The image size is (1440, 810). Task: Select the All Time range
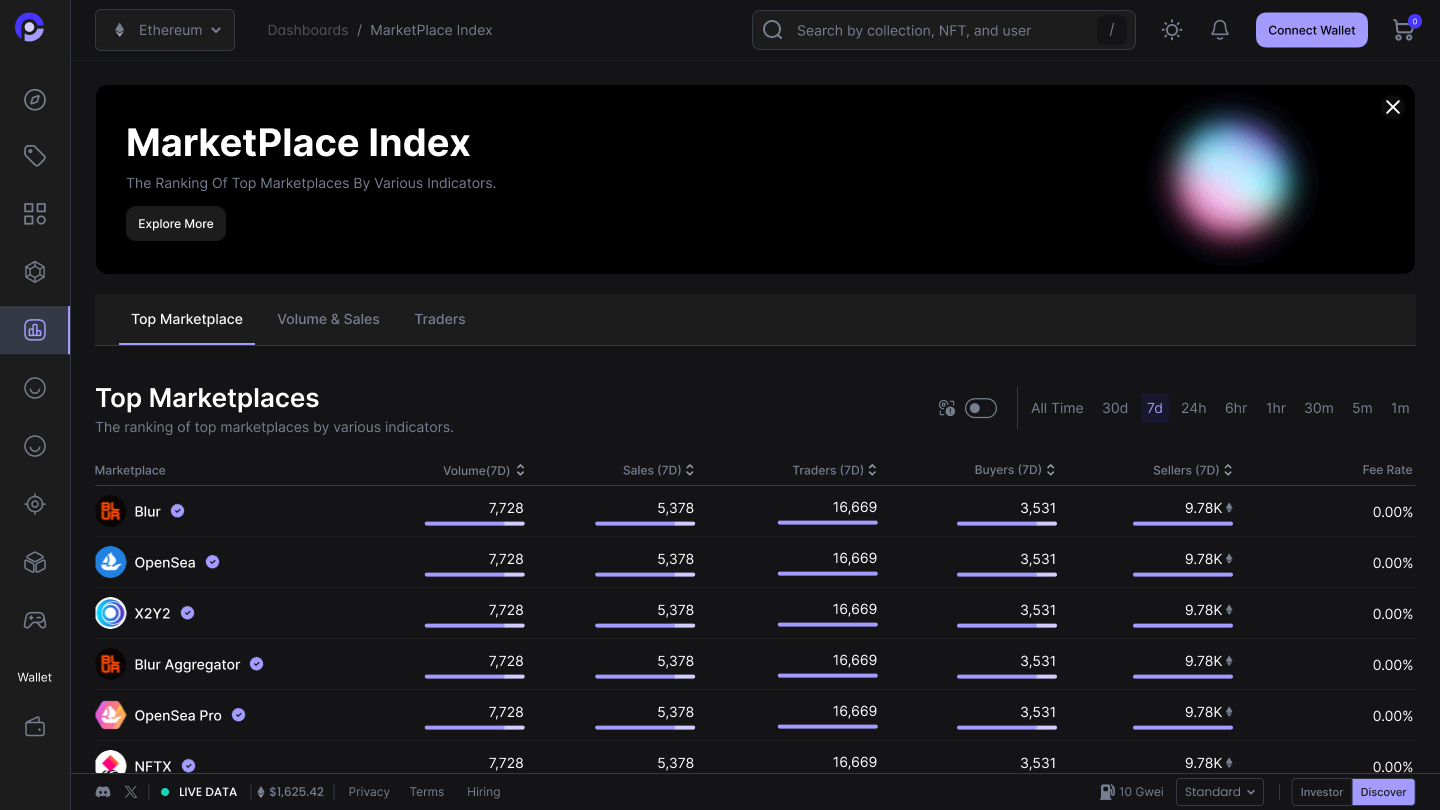click(1057, 408)
